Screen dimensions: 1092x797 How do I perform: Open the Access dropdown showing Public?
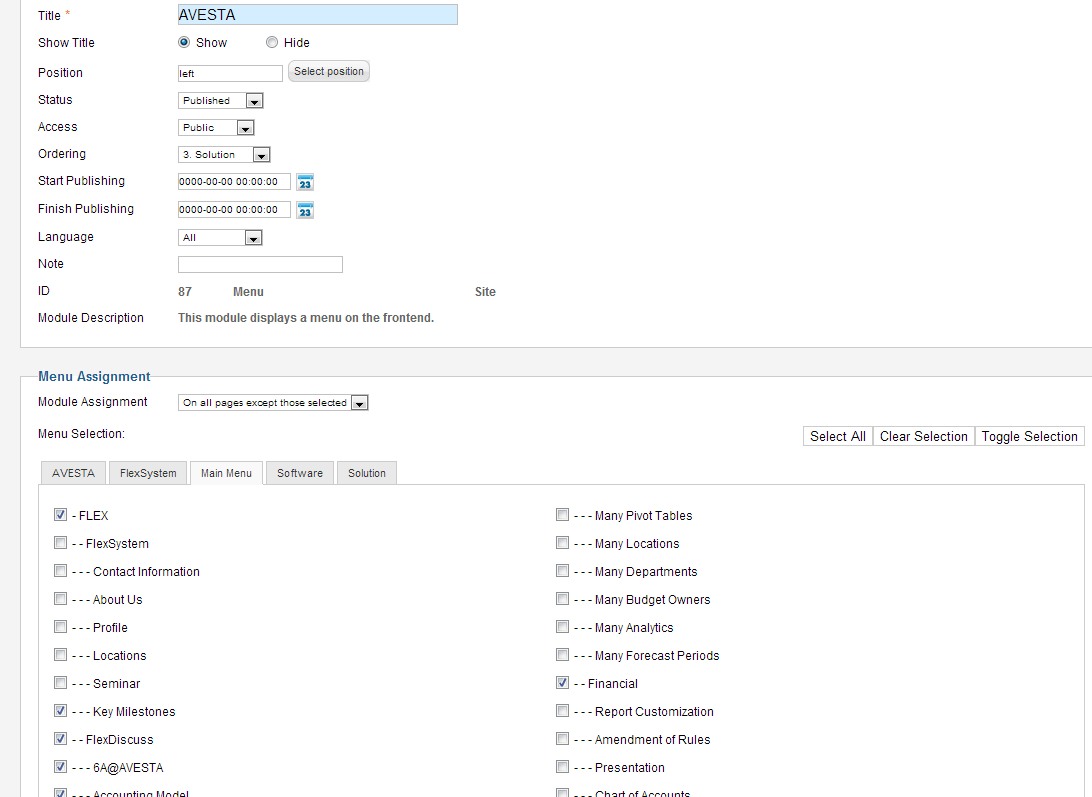(217, 127)
